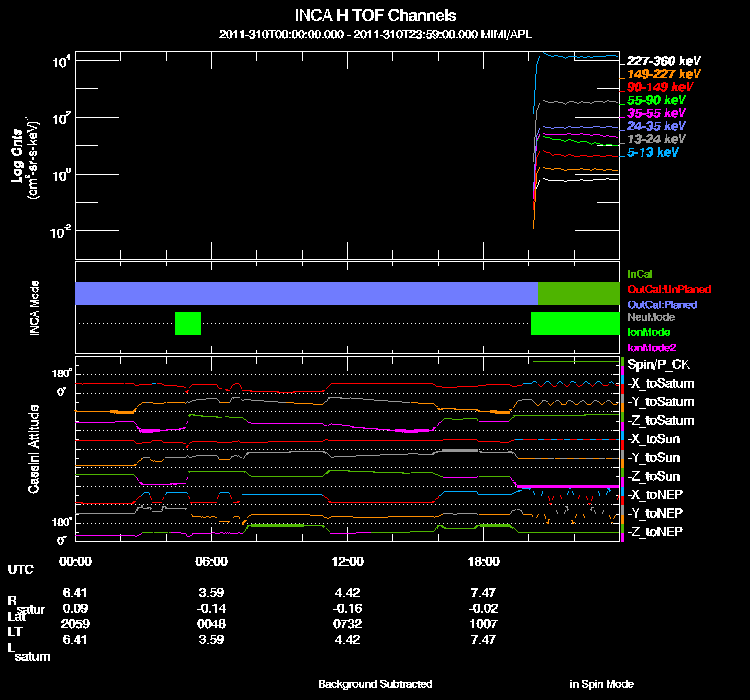The width and height of the screenshot is (750, 700).
Task: Click the LT value 0048
Action: pyautogui.click(x=211, y=624)
